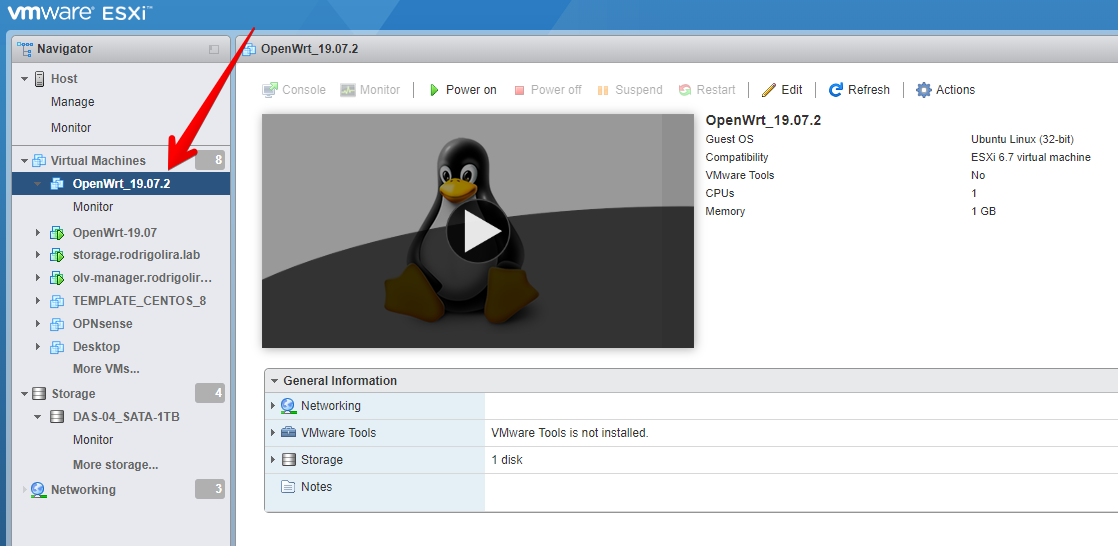Click the Storage icon in Navigator
This screenshot has height=546, width=1118.
(x=40, y=394)
